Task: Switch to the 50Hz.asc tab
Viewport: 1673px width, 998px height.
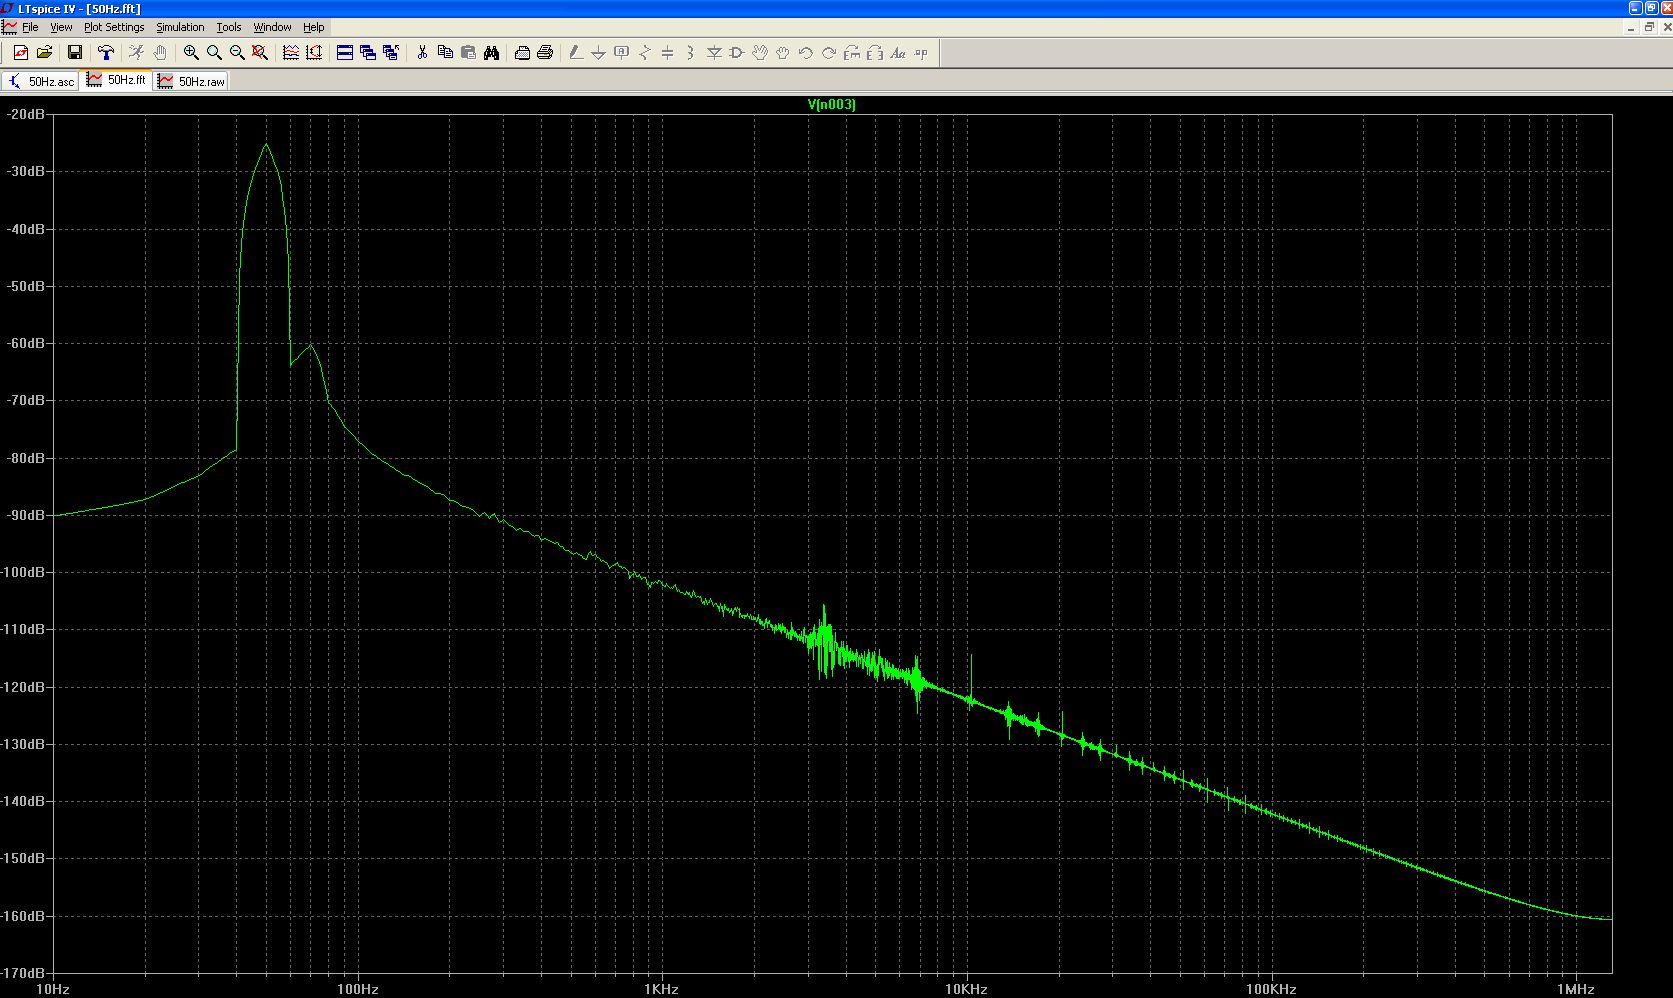Action: 41,81
